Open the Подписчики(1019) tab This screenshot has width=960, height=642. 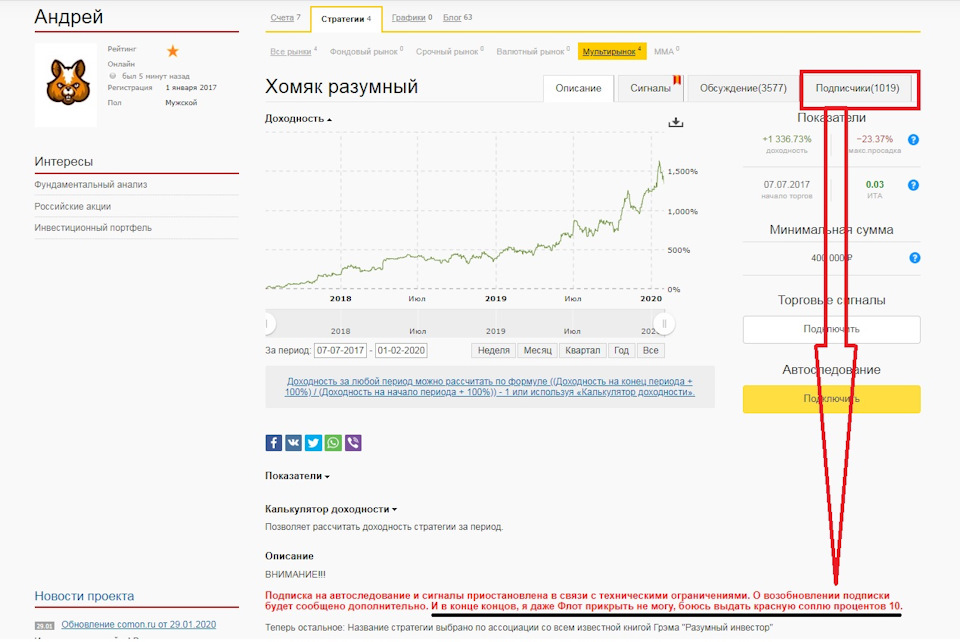click(857, 89)
